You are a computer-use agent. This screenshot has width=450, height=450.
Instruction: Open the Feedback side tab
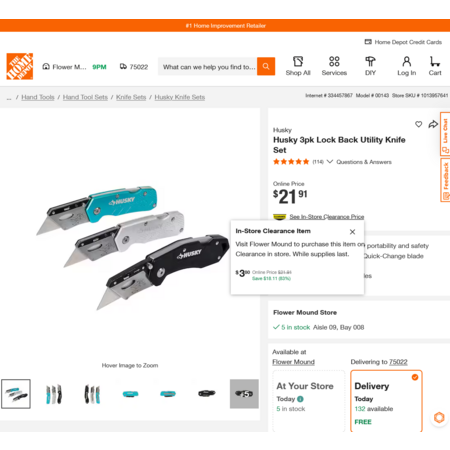[445, 180]
